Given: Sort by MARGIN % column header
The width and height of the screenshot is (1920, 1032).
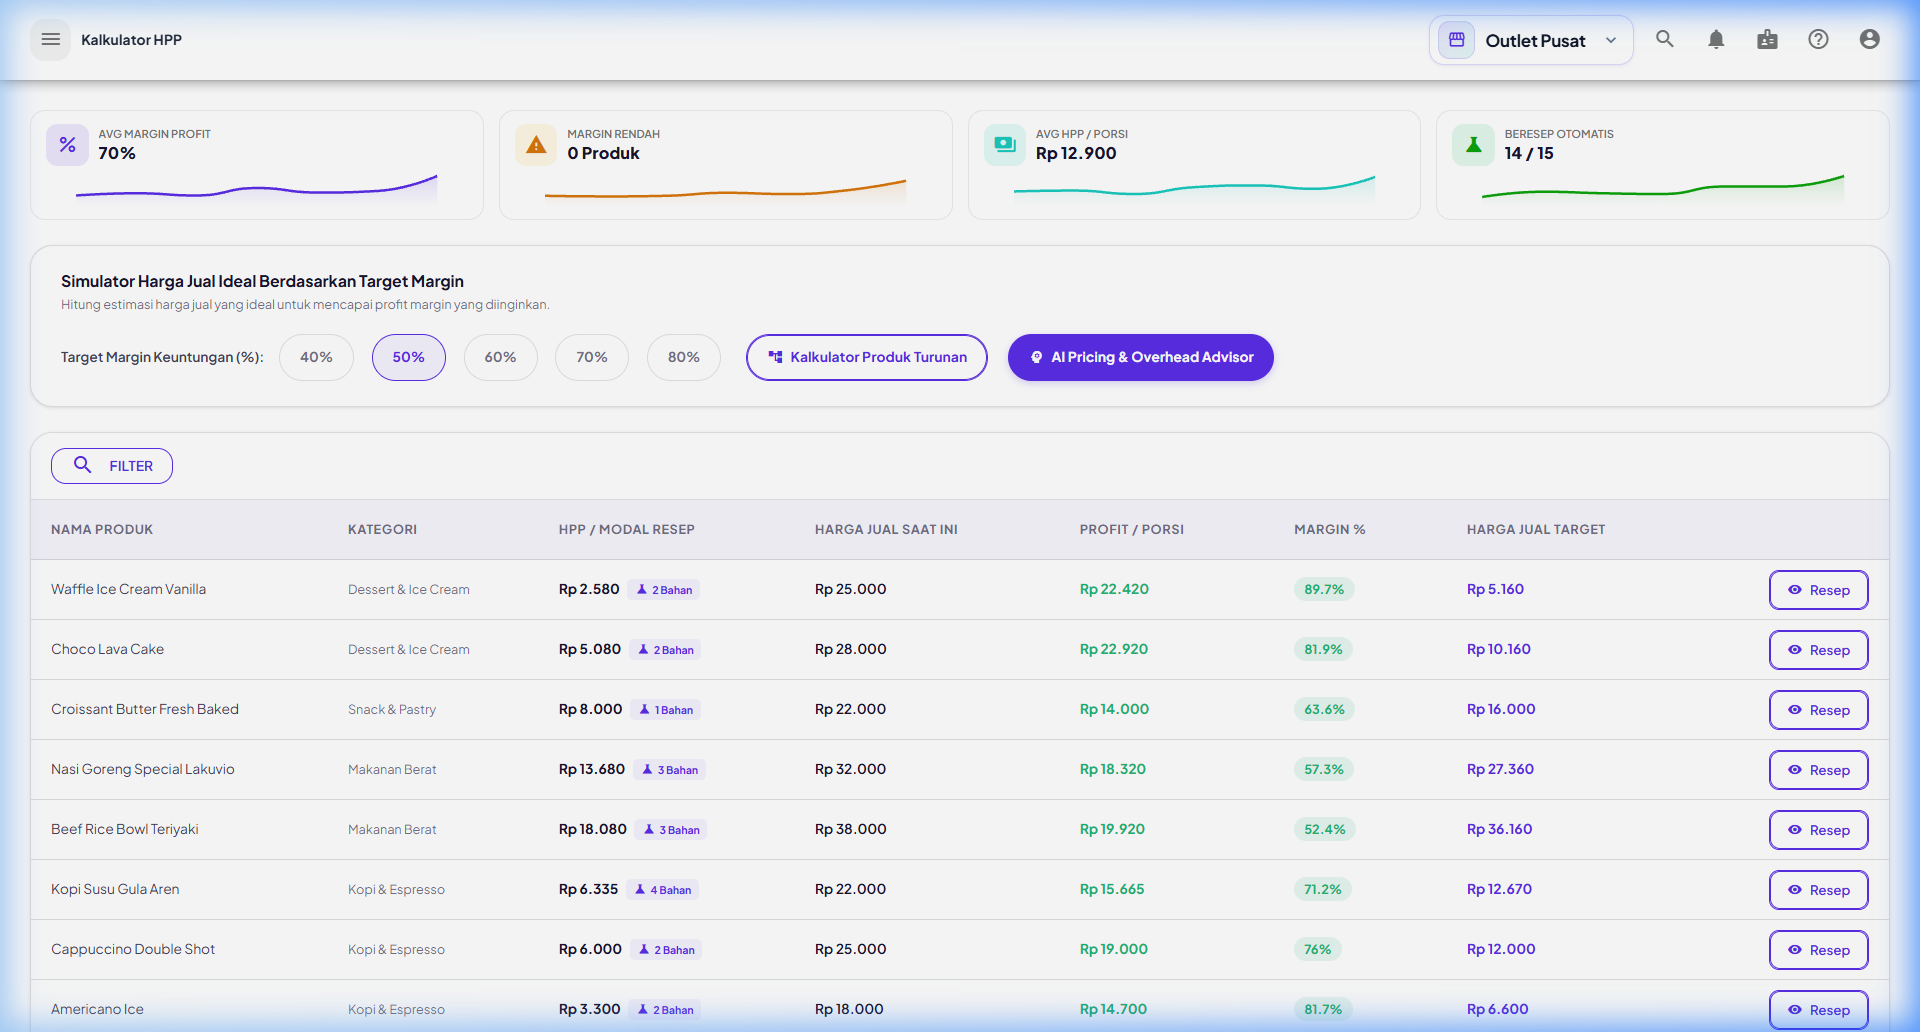Looking at the screenshot, I should [1329, 529].
